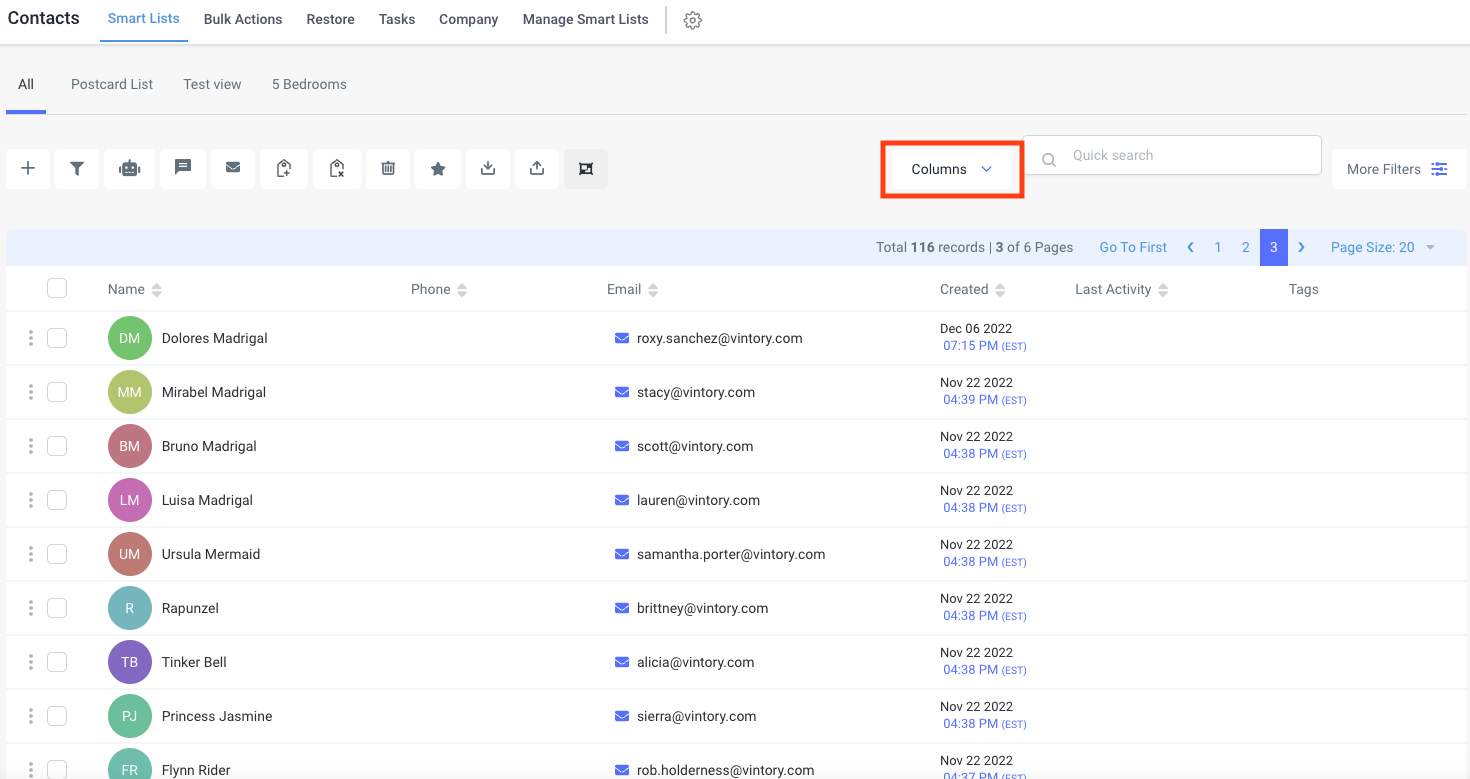This screenshot has width=1470, height=779.
Task: Open the More Filters button
Action: point(1399,169)
